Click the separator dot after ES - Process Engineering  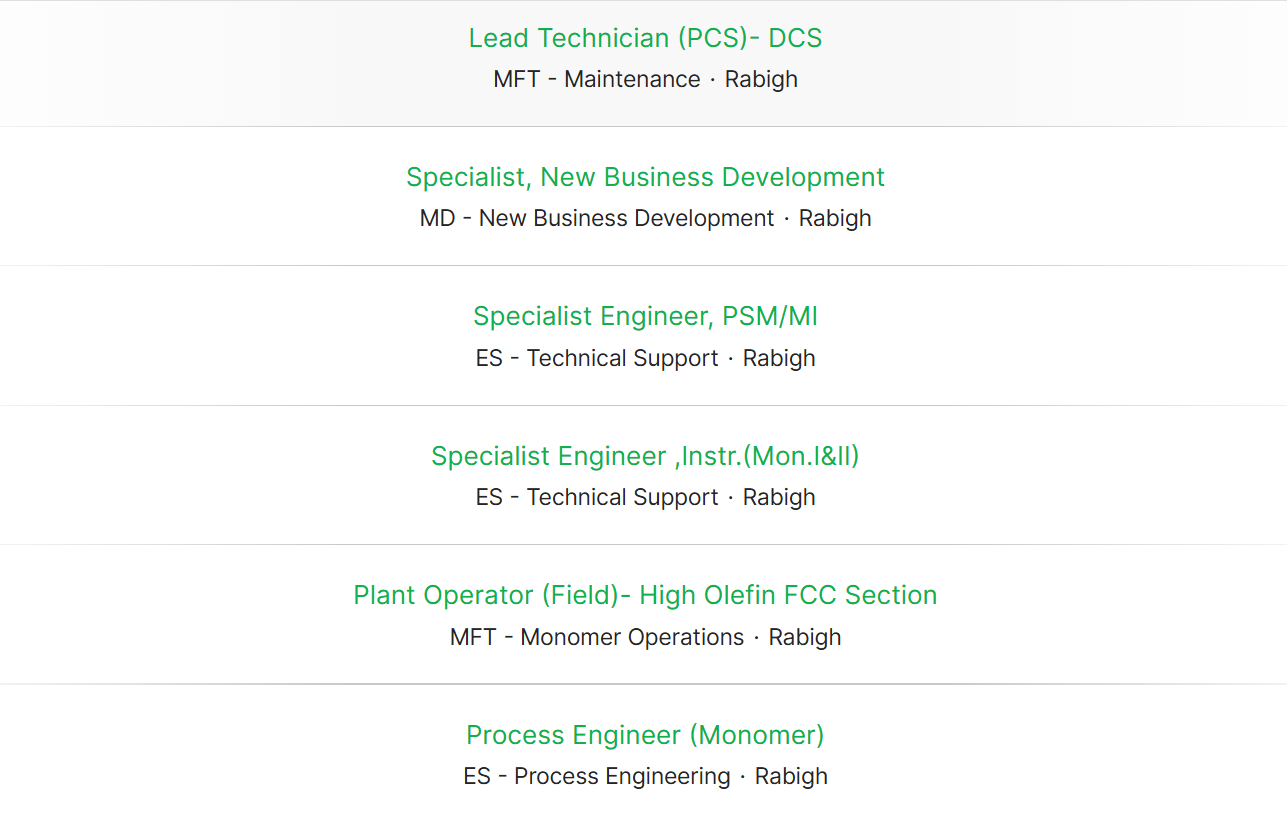click(x=743, y=776)
